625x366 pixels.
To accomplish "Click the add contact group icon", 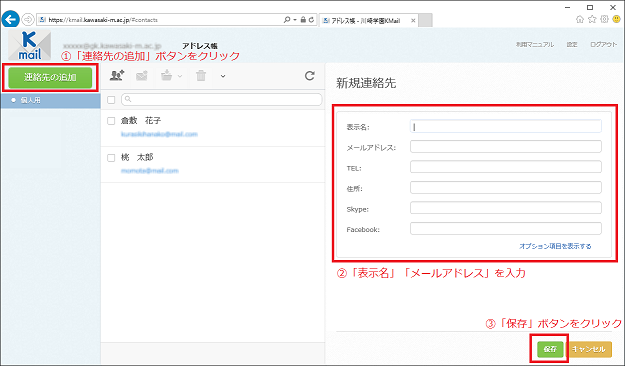I will [117, 75].
